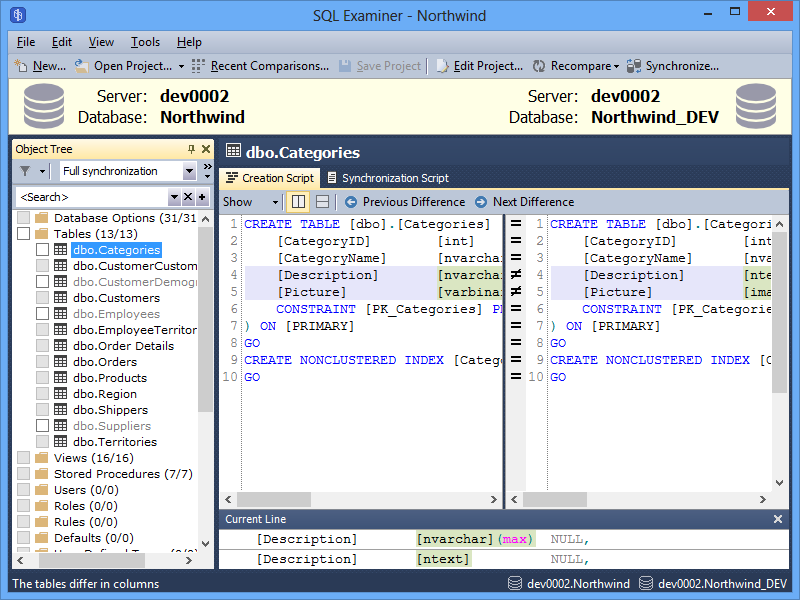
Task: Click the Stored Procedures folder icon
Action: tap(41, 474)
